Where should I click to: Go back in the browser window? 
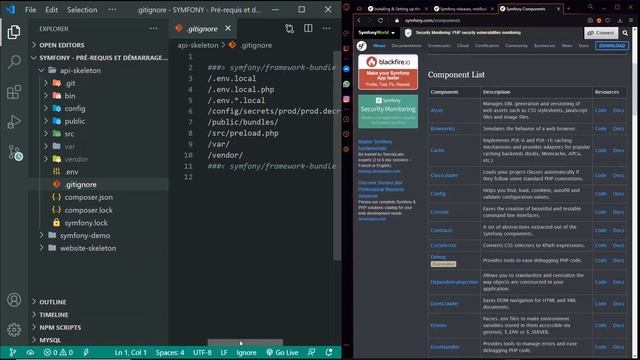coord(359,20)
